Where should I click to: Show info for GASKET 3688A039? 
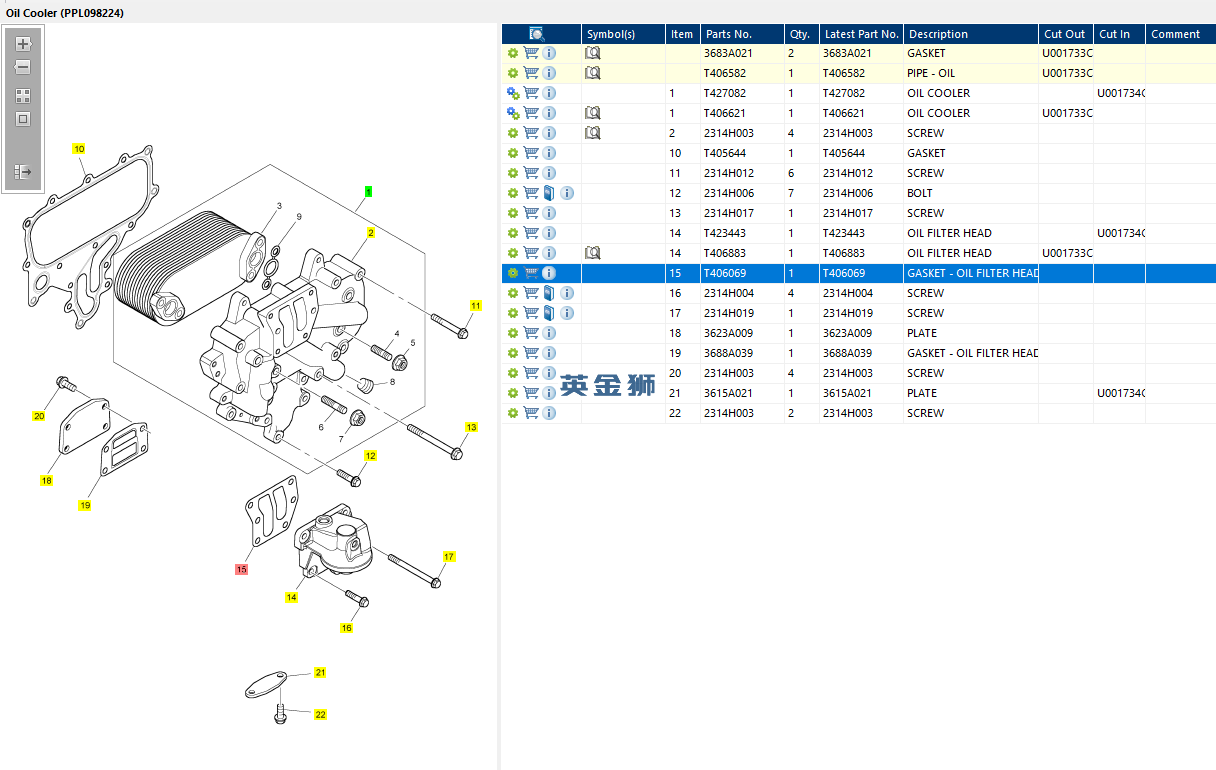[549, 353]
